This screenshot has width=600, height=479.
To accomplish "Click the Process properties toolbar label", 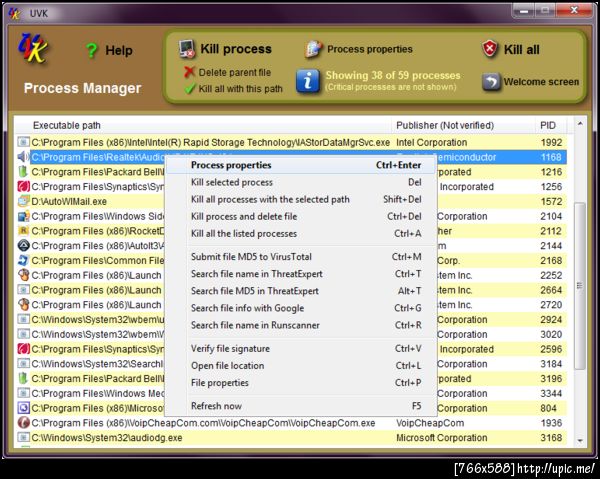I will (370, 49).
